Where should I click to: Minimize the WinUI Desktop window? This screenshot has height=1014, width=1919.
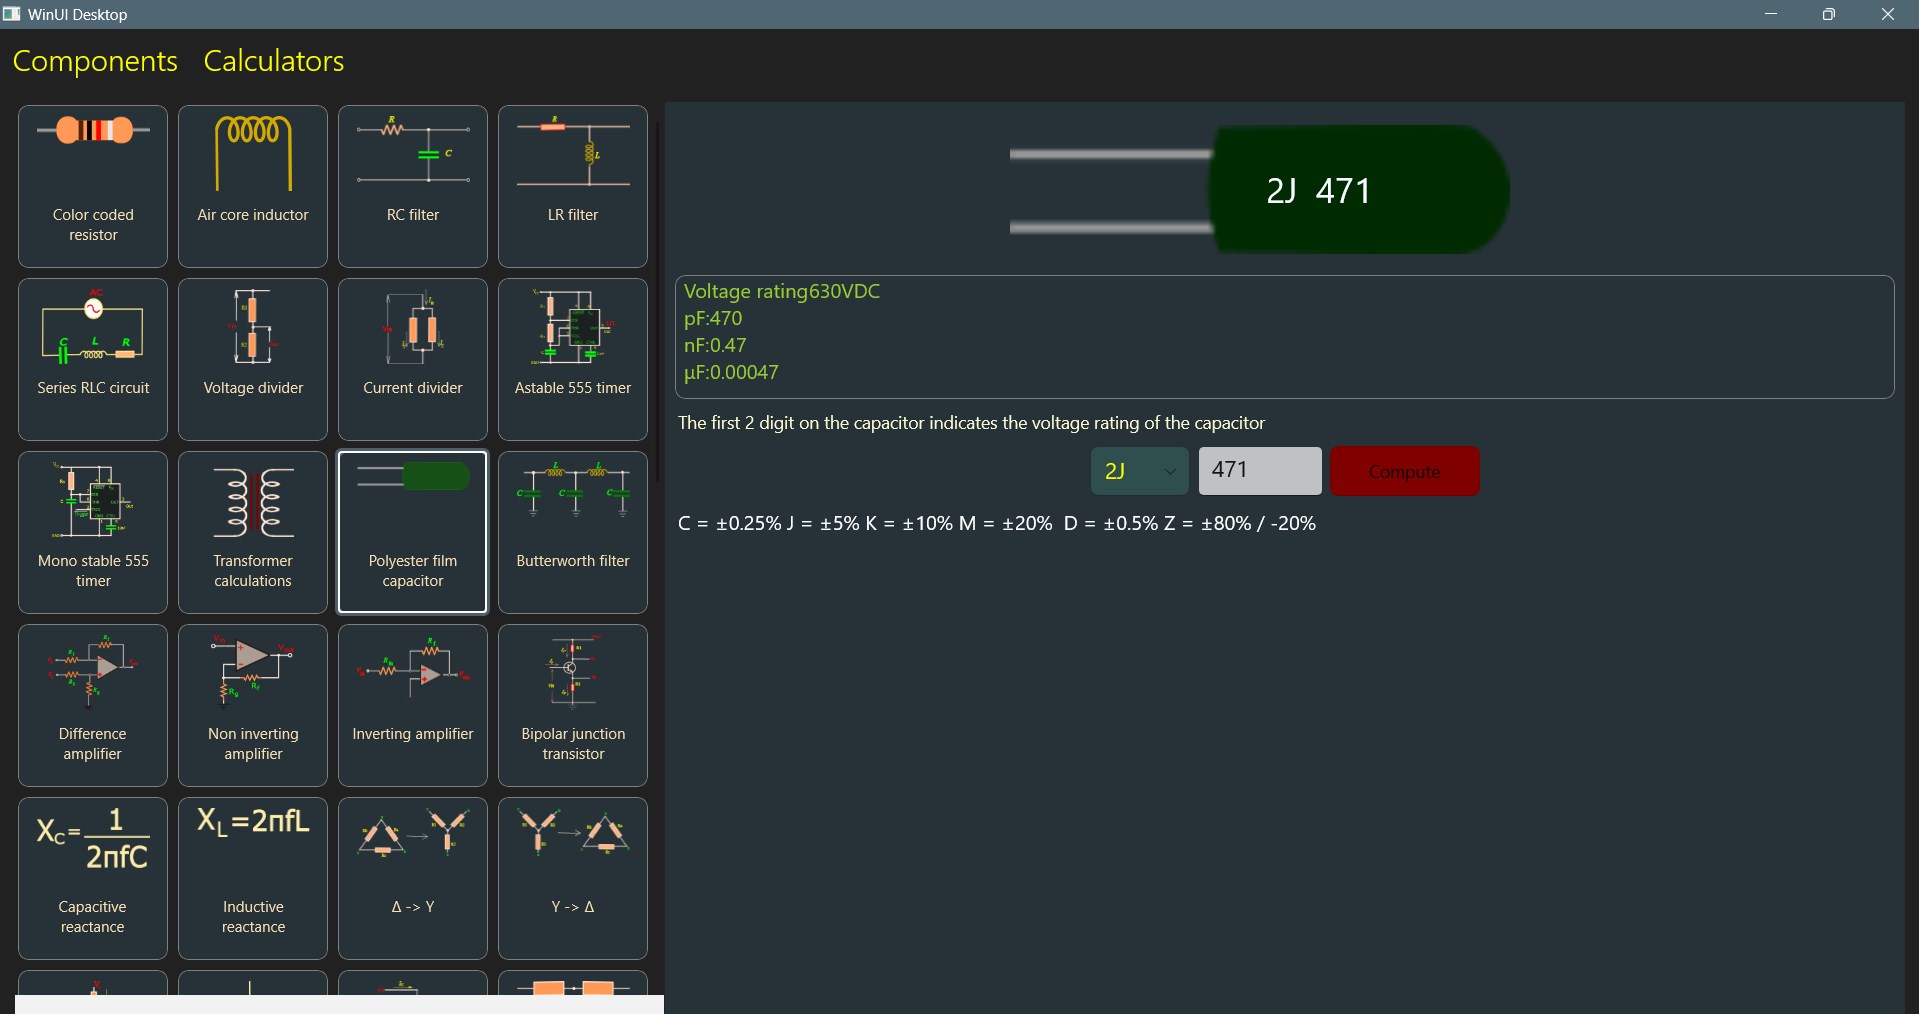tap(1771, 14)
